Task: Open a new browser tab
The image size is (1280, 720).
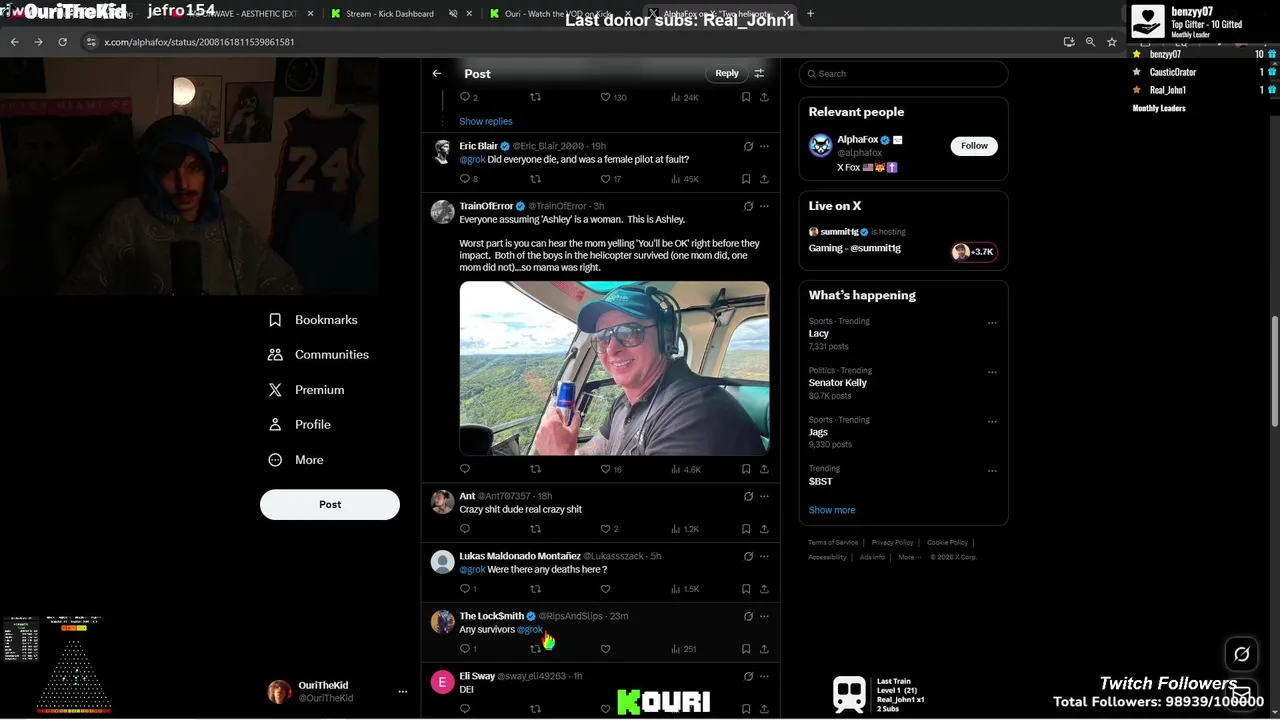Action: pos(810,14)
